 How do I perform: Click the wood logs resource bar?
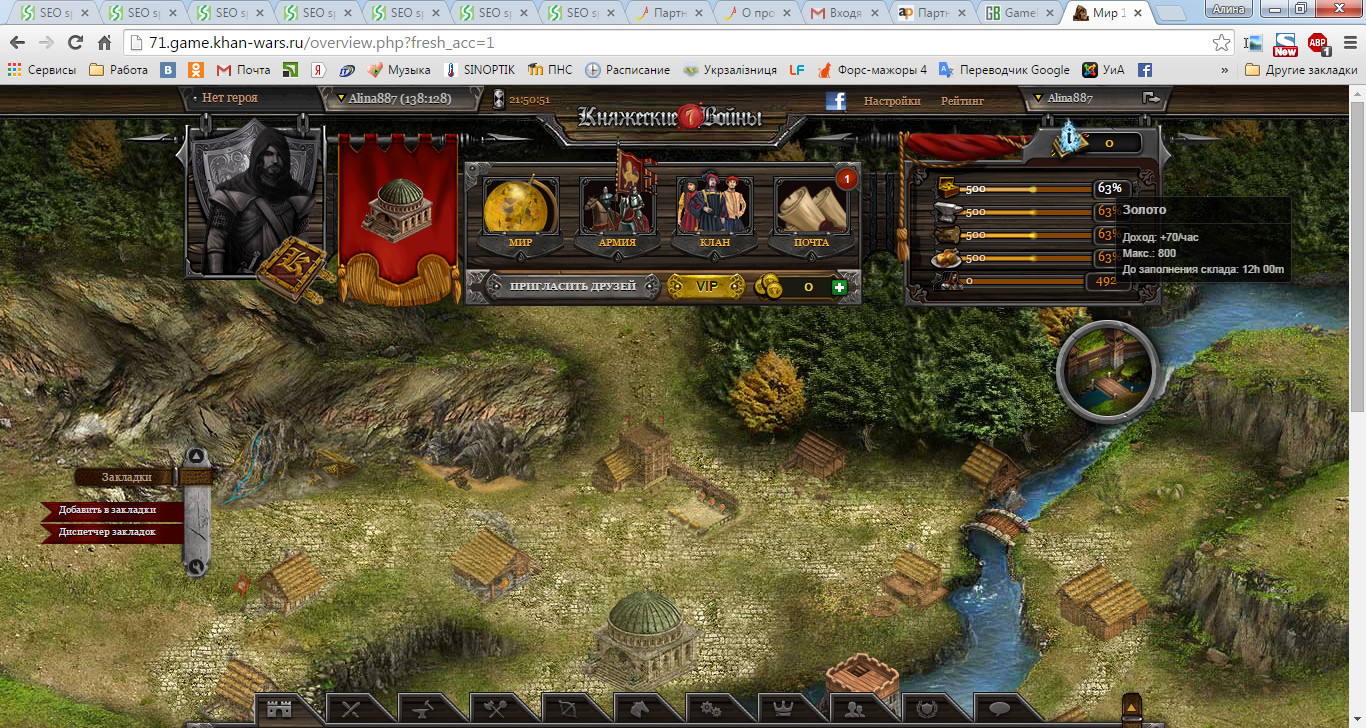pos(1030,235)
